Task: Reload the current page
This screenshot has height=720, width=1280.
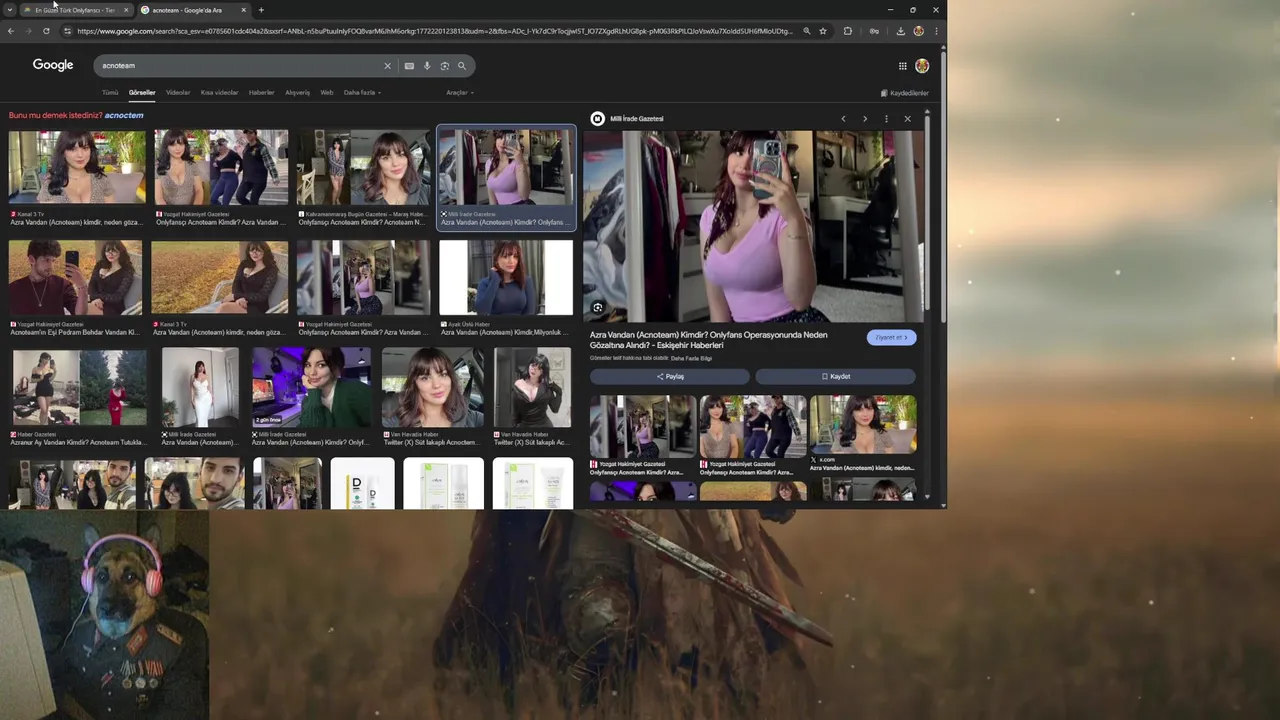Action: click(46, 31)
